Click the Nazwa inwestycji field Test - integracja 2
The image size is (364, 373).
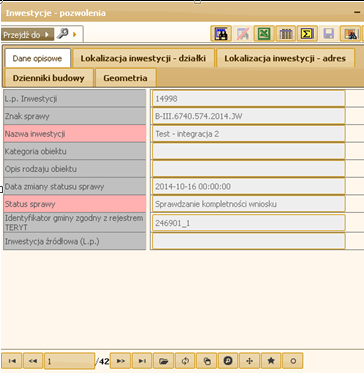(x=248, y=134)
